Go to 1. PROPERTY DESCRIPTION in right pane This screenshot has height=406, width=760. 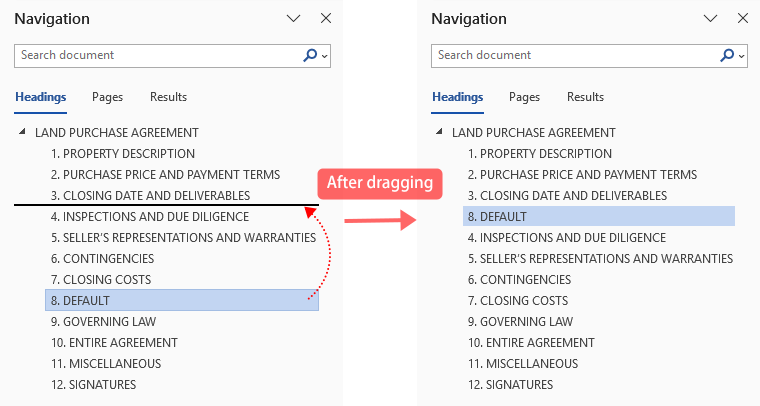click(x=539, y=154)
